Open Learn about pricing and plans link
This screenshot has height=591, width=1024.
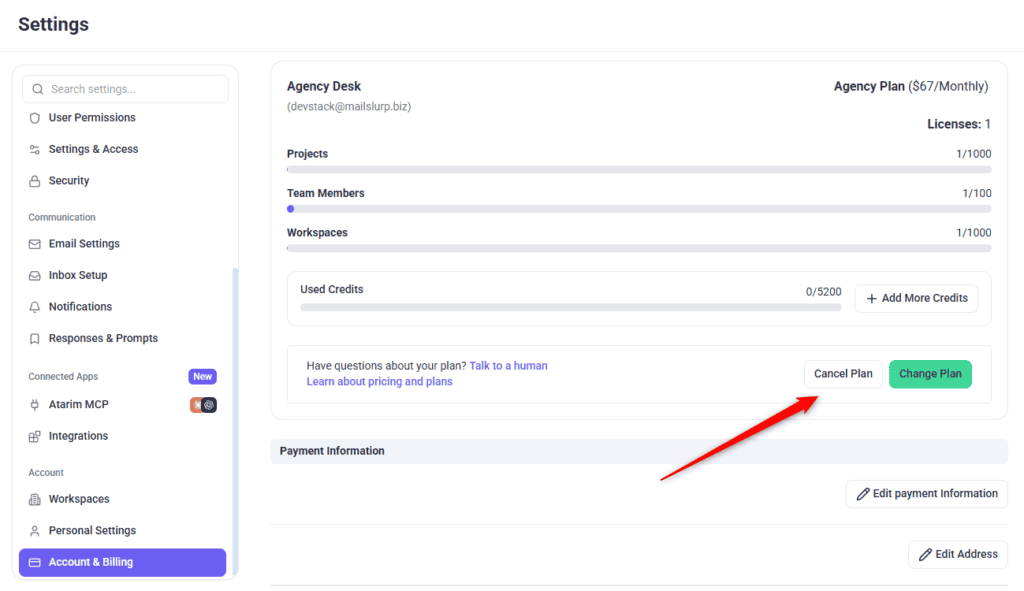[379, 382]
